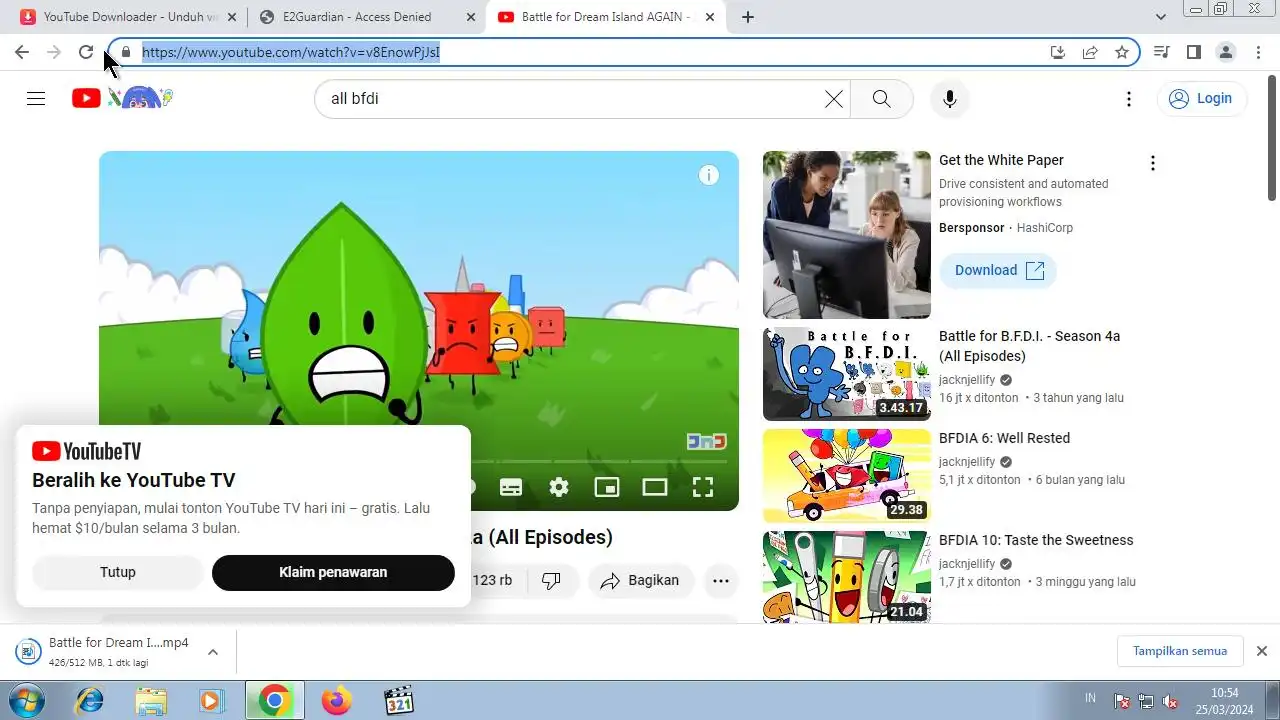The height and width of the screenshot is (720, 1280).
Task: Open Windows Media Player taskbar icon
Action: pos(213,701)
